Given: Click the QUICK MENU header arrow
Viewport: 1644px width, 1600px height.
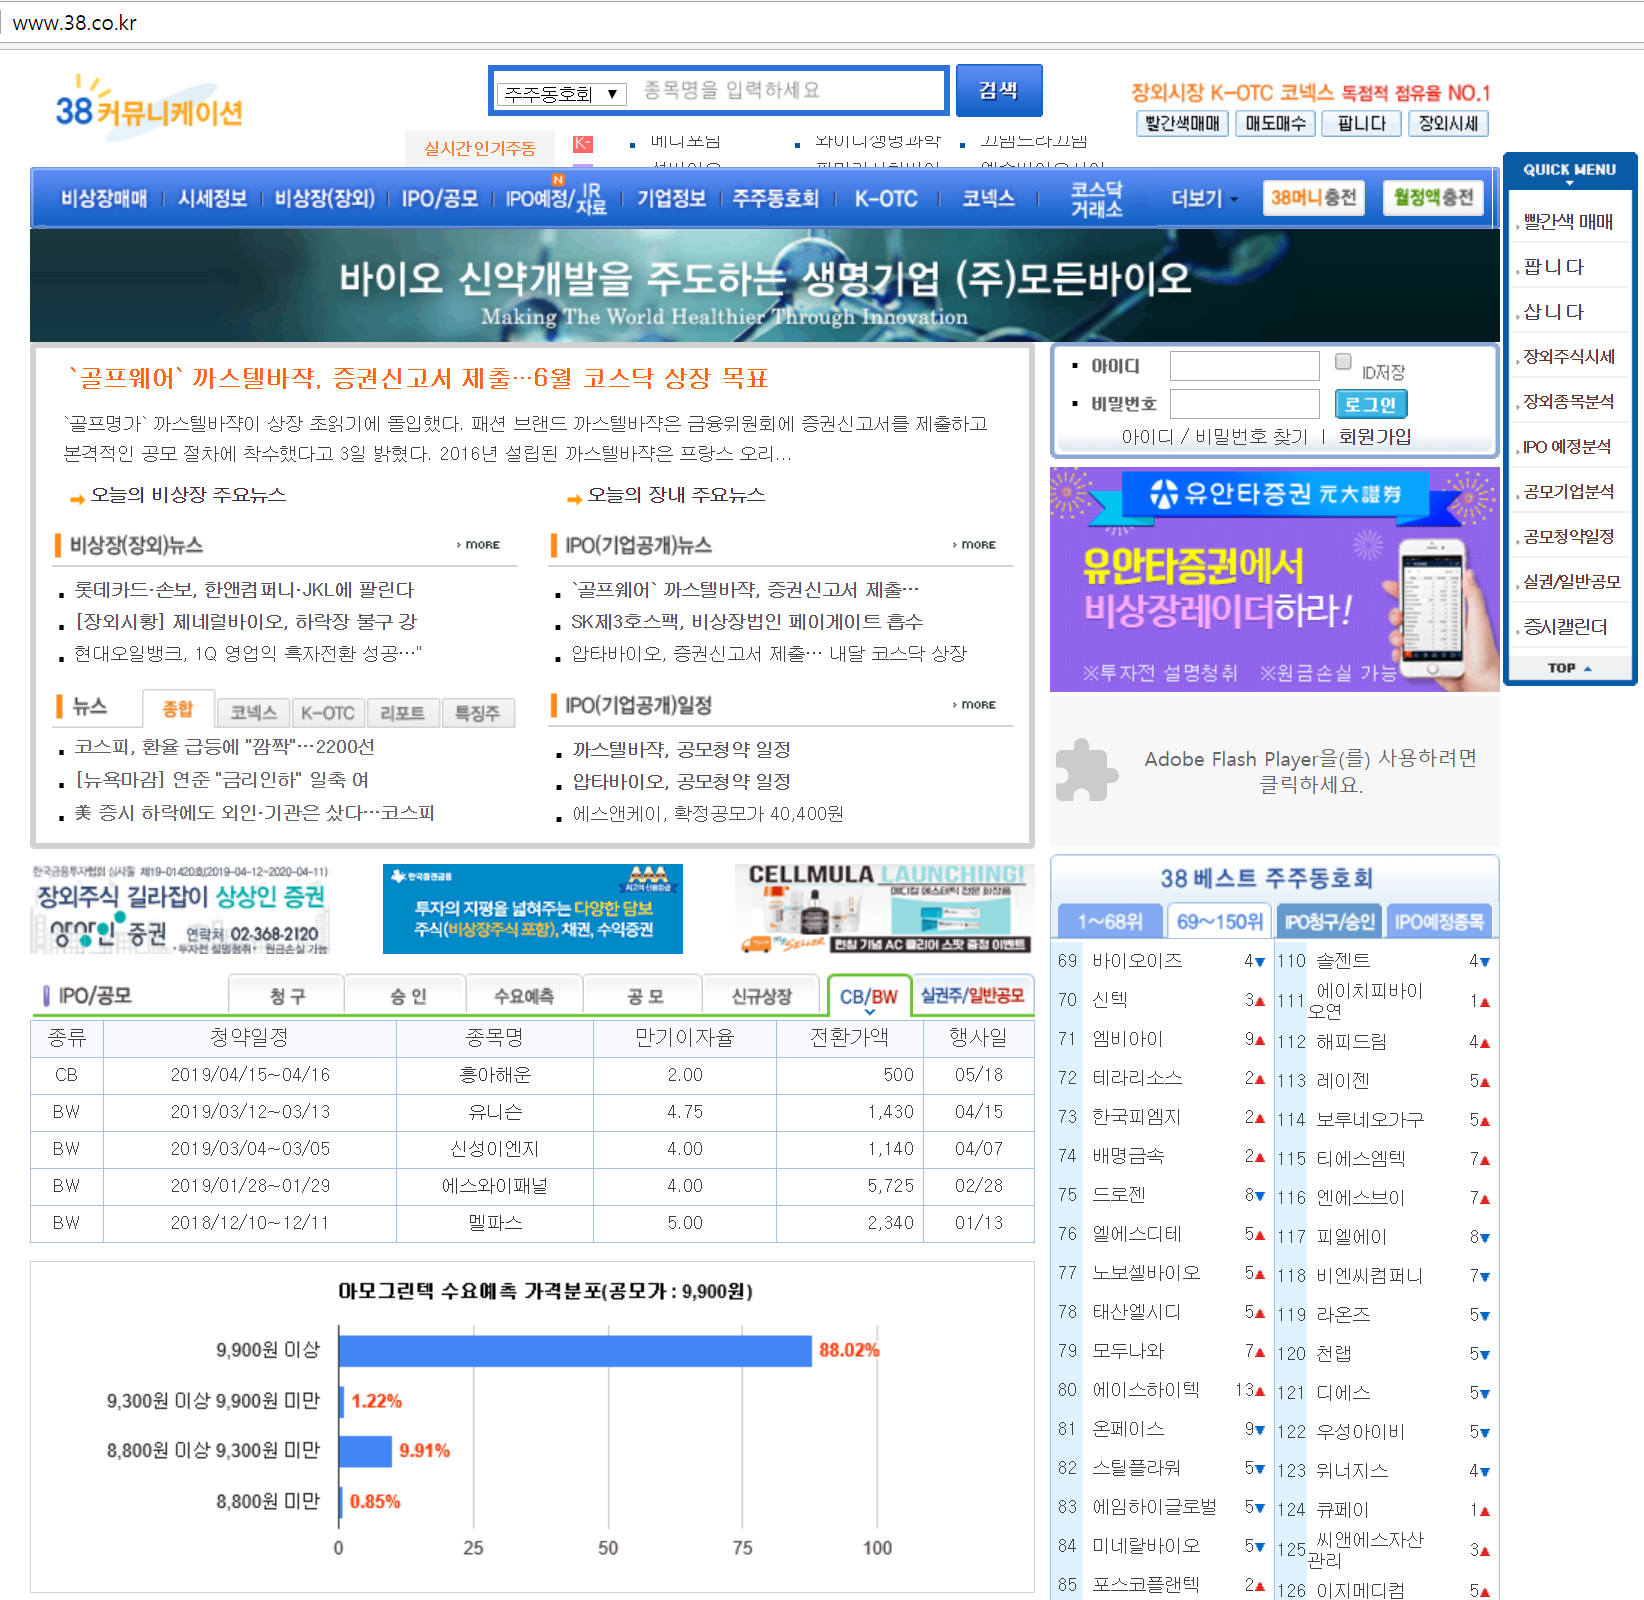Looking at the screenshot, I should point(1569,183).
